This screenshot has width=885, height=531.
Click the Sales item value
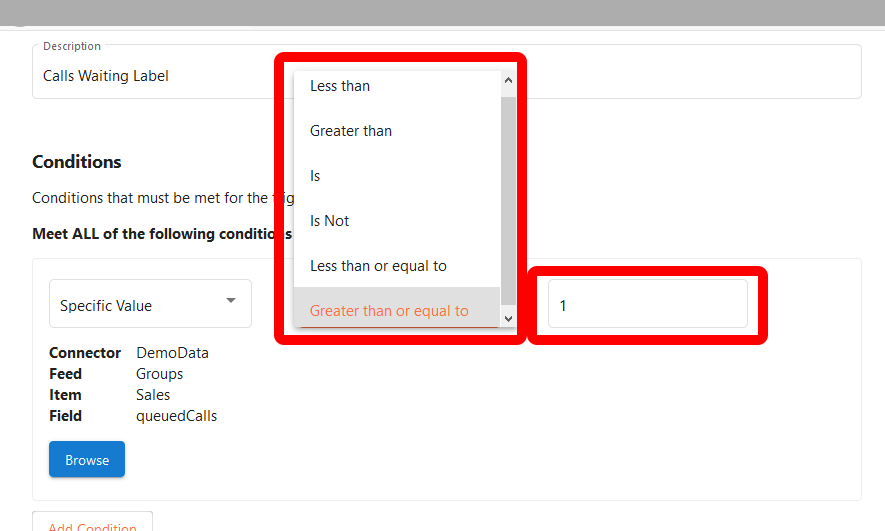click(153, 395)
